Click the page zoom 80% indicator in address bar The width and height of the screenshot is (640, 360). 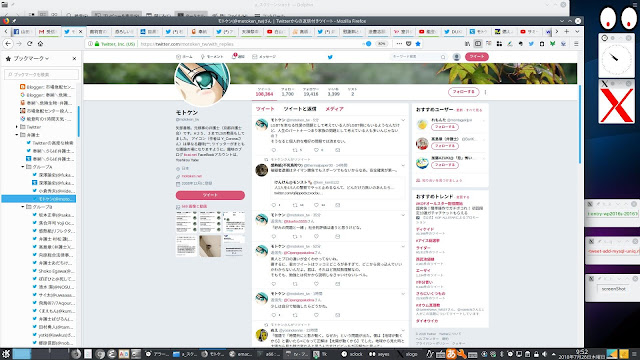point(381,44)
